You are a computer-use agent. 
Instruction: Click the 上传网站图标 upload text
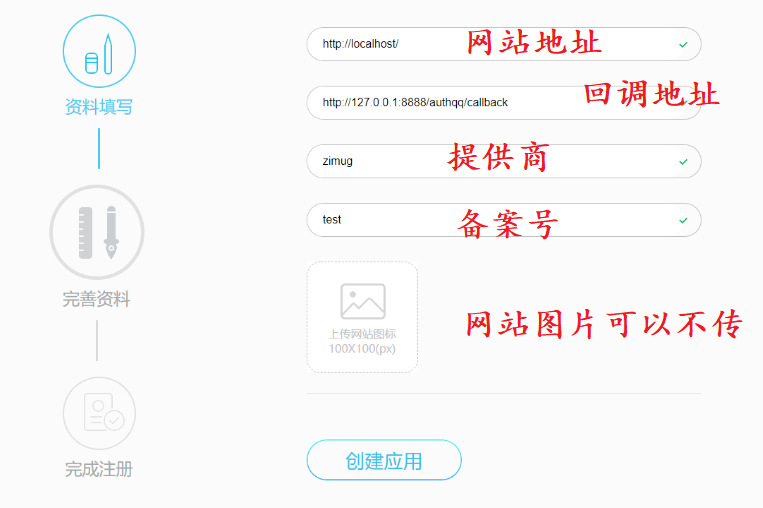tap(362, 334)
